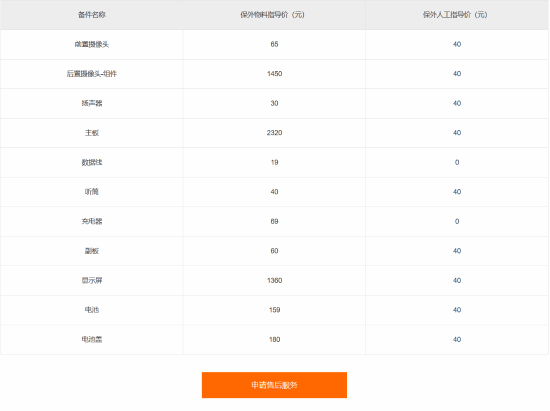The width and height of the screenshot is (550, 411).
Task: Select the 保外物料指导价(元) column header
Action: point(273,15)
